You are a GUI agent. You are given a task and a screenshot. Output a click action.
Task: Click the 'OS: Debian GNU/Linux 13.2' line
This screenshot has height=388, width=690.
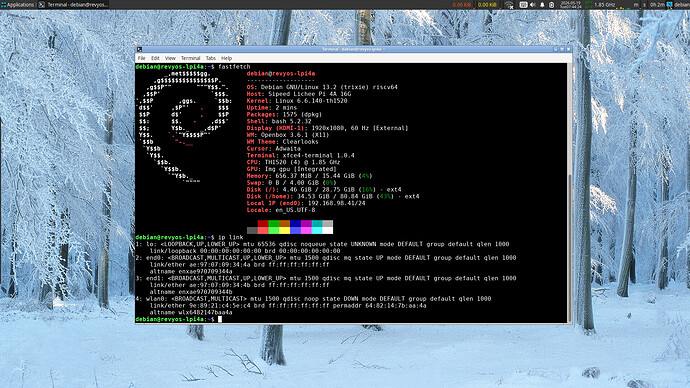pyautogui.click(x=322, y=87)
